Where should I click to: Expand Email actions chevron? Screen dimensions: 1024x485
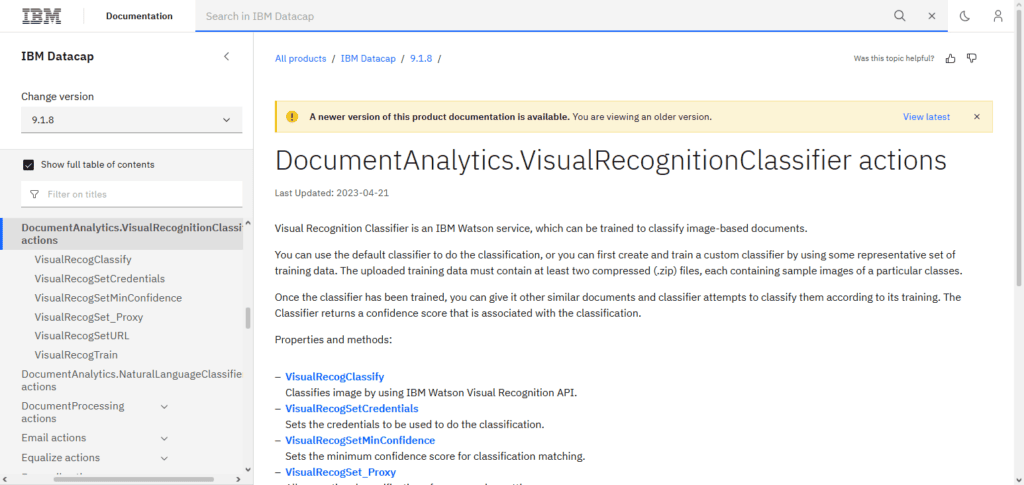pos(165,438)
